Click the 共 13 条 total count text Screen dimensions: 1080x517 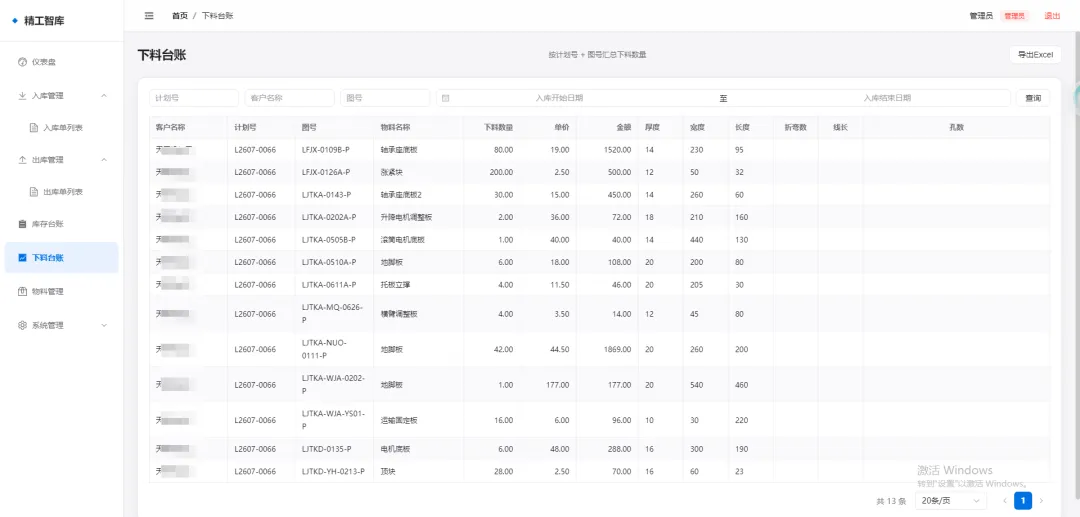[891, 501]
